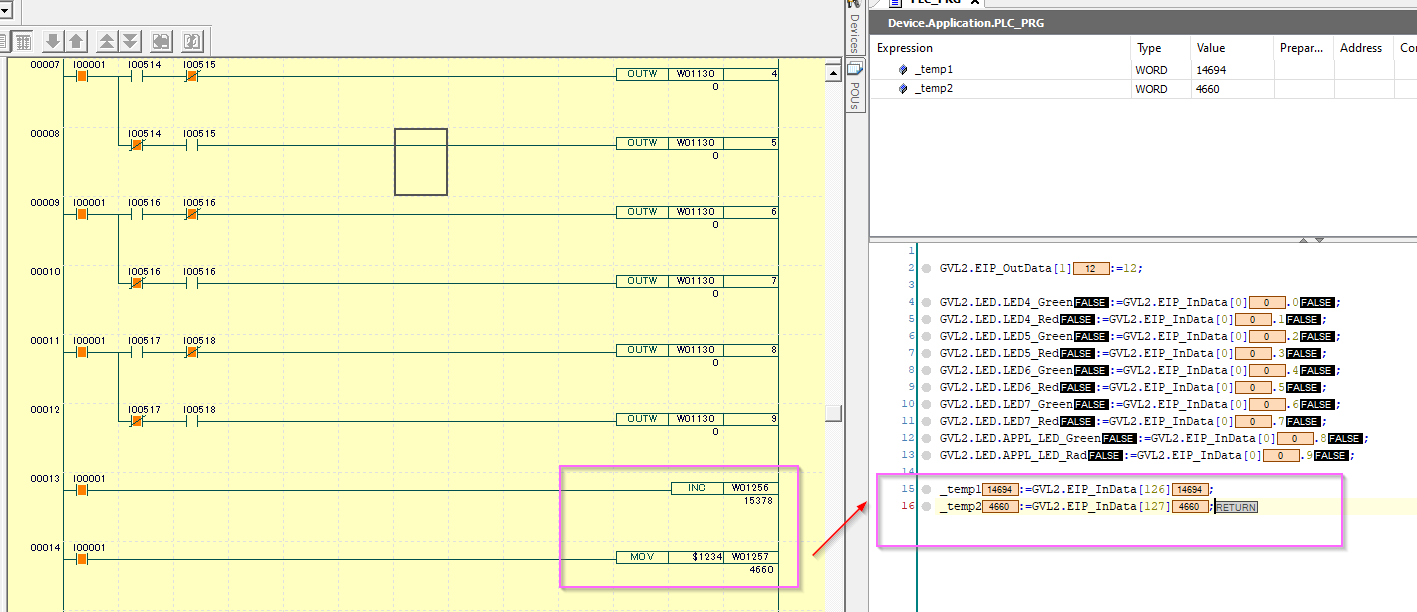Select the list view toolbar icon left of grid
This screenshot has height=612, width=1417.
coord(4,41)
